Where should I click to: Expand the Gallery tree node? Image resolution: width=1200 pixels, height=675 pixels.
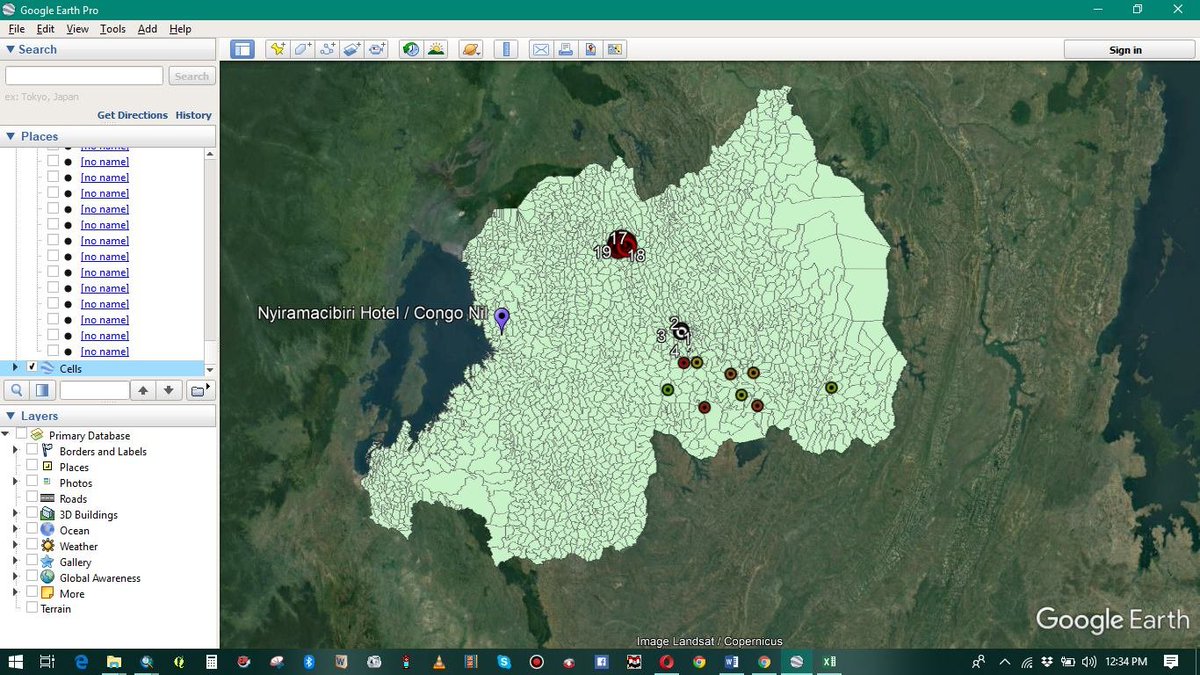click(x=15, y=562)
